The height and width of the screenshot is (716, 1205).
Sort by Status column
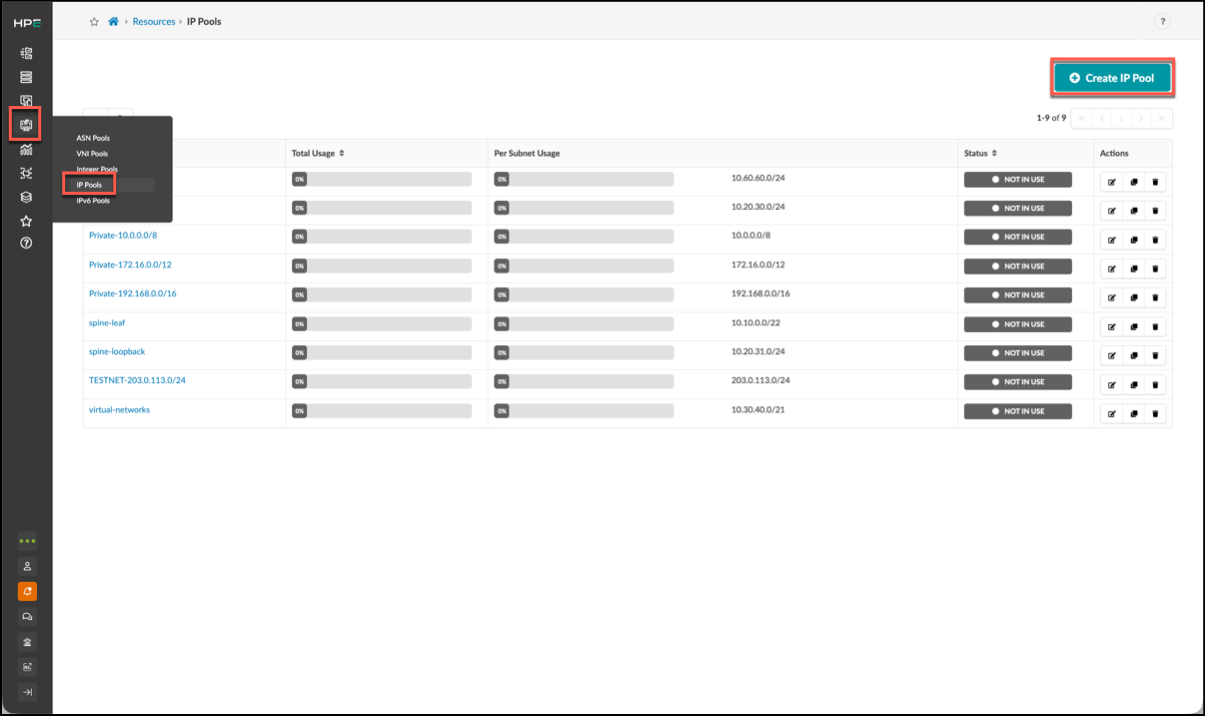(979, 153)
